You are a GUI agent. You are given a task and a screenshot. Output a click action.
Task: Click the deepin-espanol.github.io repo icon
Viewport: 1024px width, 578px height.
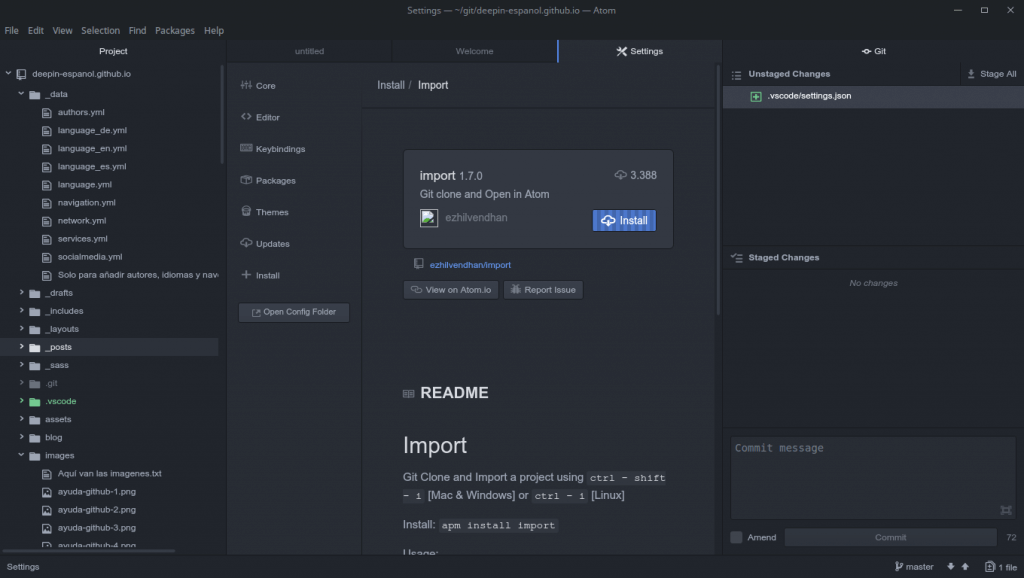22,74
